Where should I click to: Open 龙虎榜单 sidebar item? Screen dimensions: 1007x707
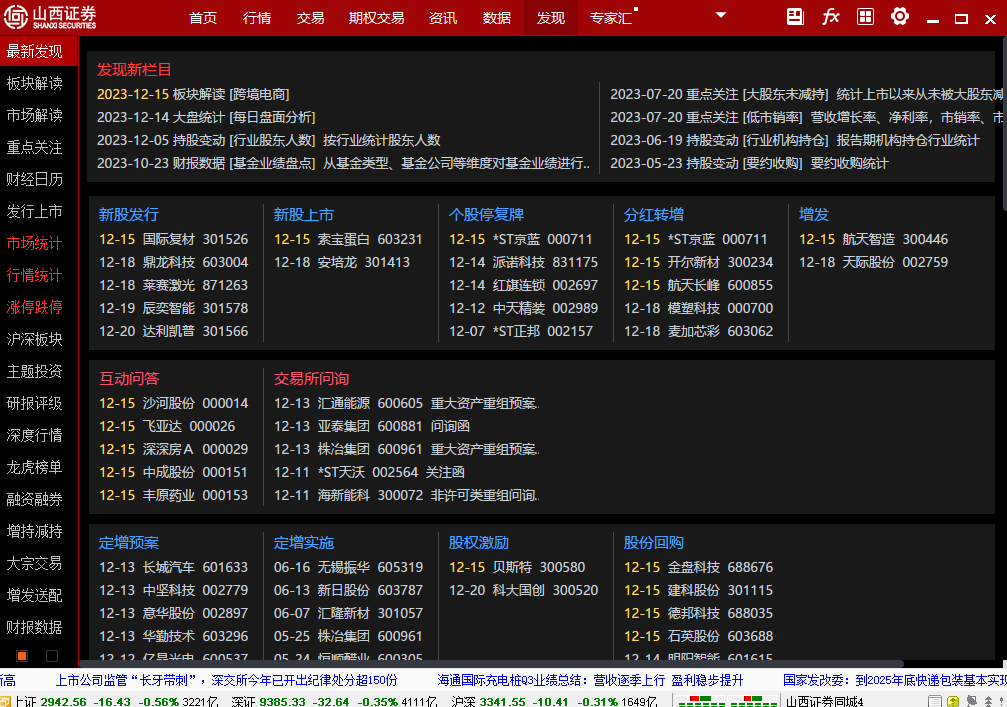35,467
